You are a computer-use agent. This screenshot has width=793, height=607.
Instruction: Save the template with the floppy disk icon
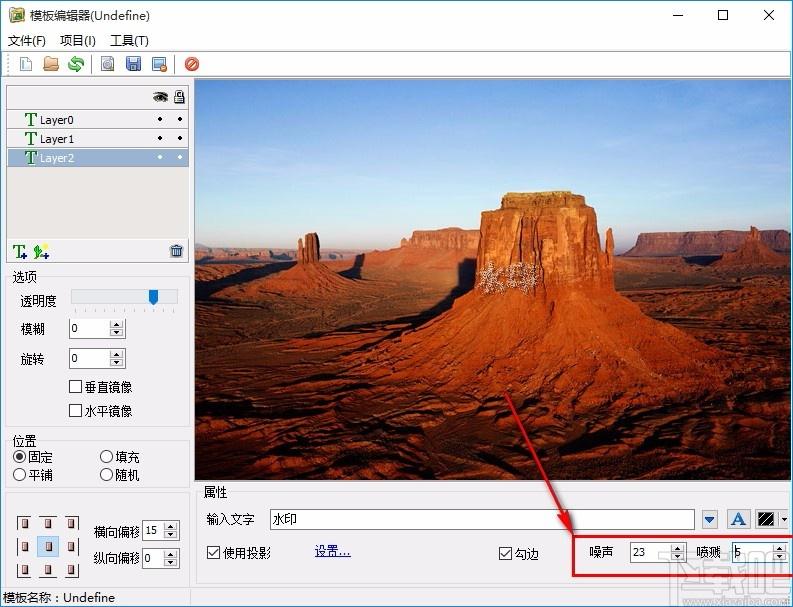point(134,64)
